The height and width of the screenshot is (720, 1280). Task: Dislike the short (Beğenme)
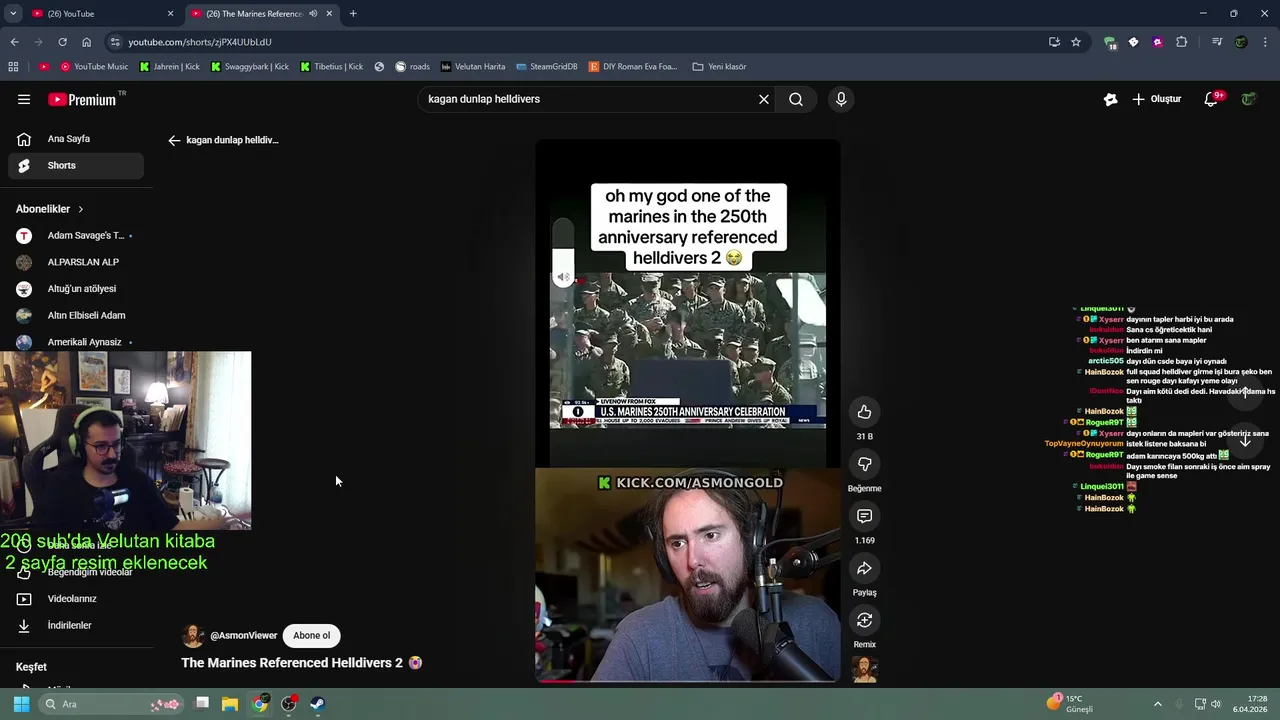tap(864, 464)
